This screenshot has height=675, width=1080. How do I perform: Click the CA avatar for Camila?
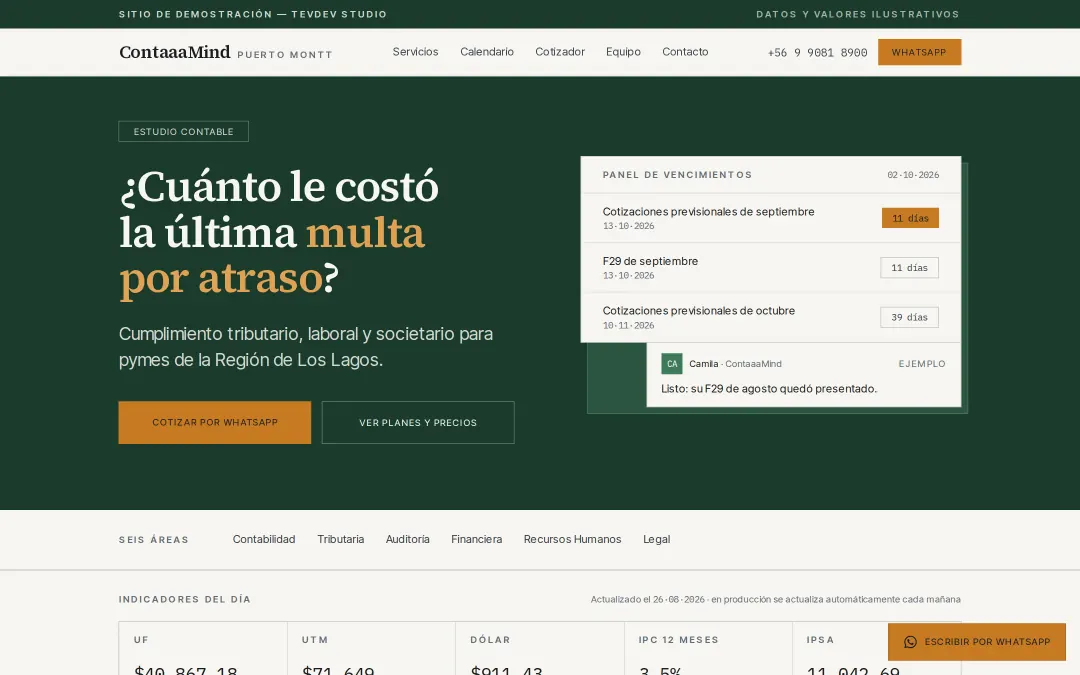(672, 364)
